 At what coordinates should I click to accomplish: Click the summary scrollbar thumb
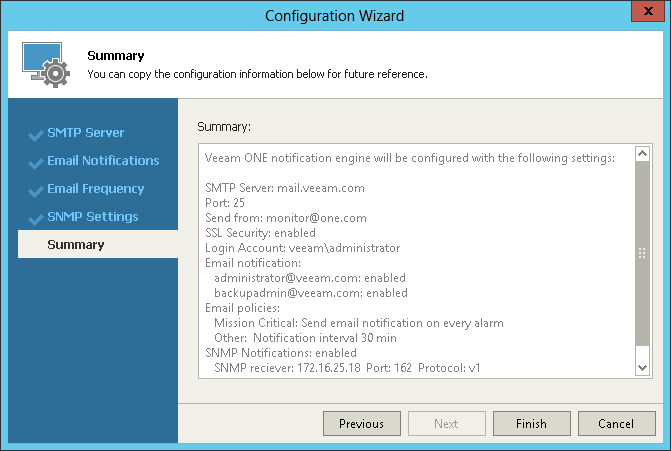pyautogui.click(x=642, y=254)
